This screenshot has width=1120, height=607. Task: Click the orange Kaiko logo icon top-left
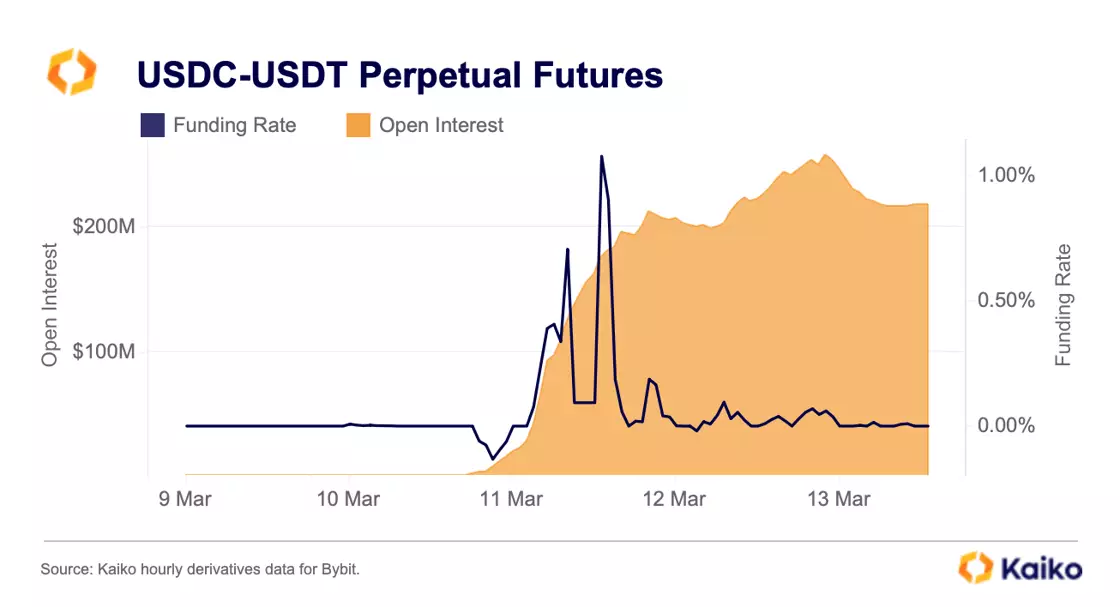72,72
